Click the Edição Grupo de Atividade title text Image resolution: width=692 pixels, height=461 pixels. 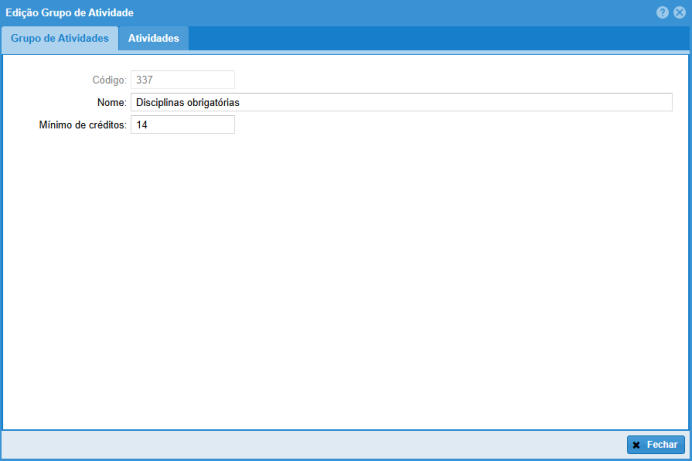(69, 12)
